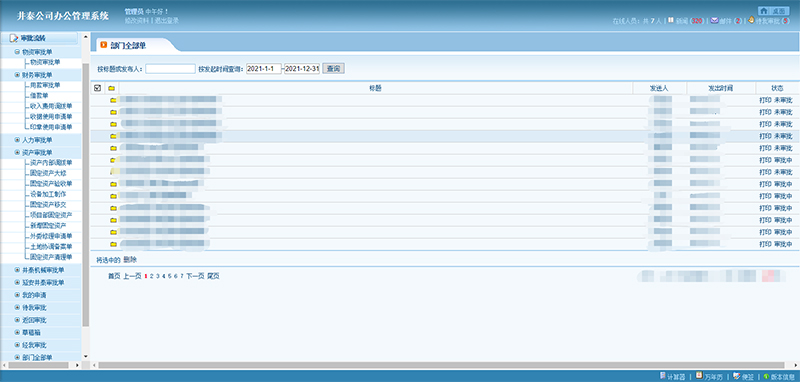
Task: Toggle the select-all checkbox in table header
Action: (x=97, y=88)
